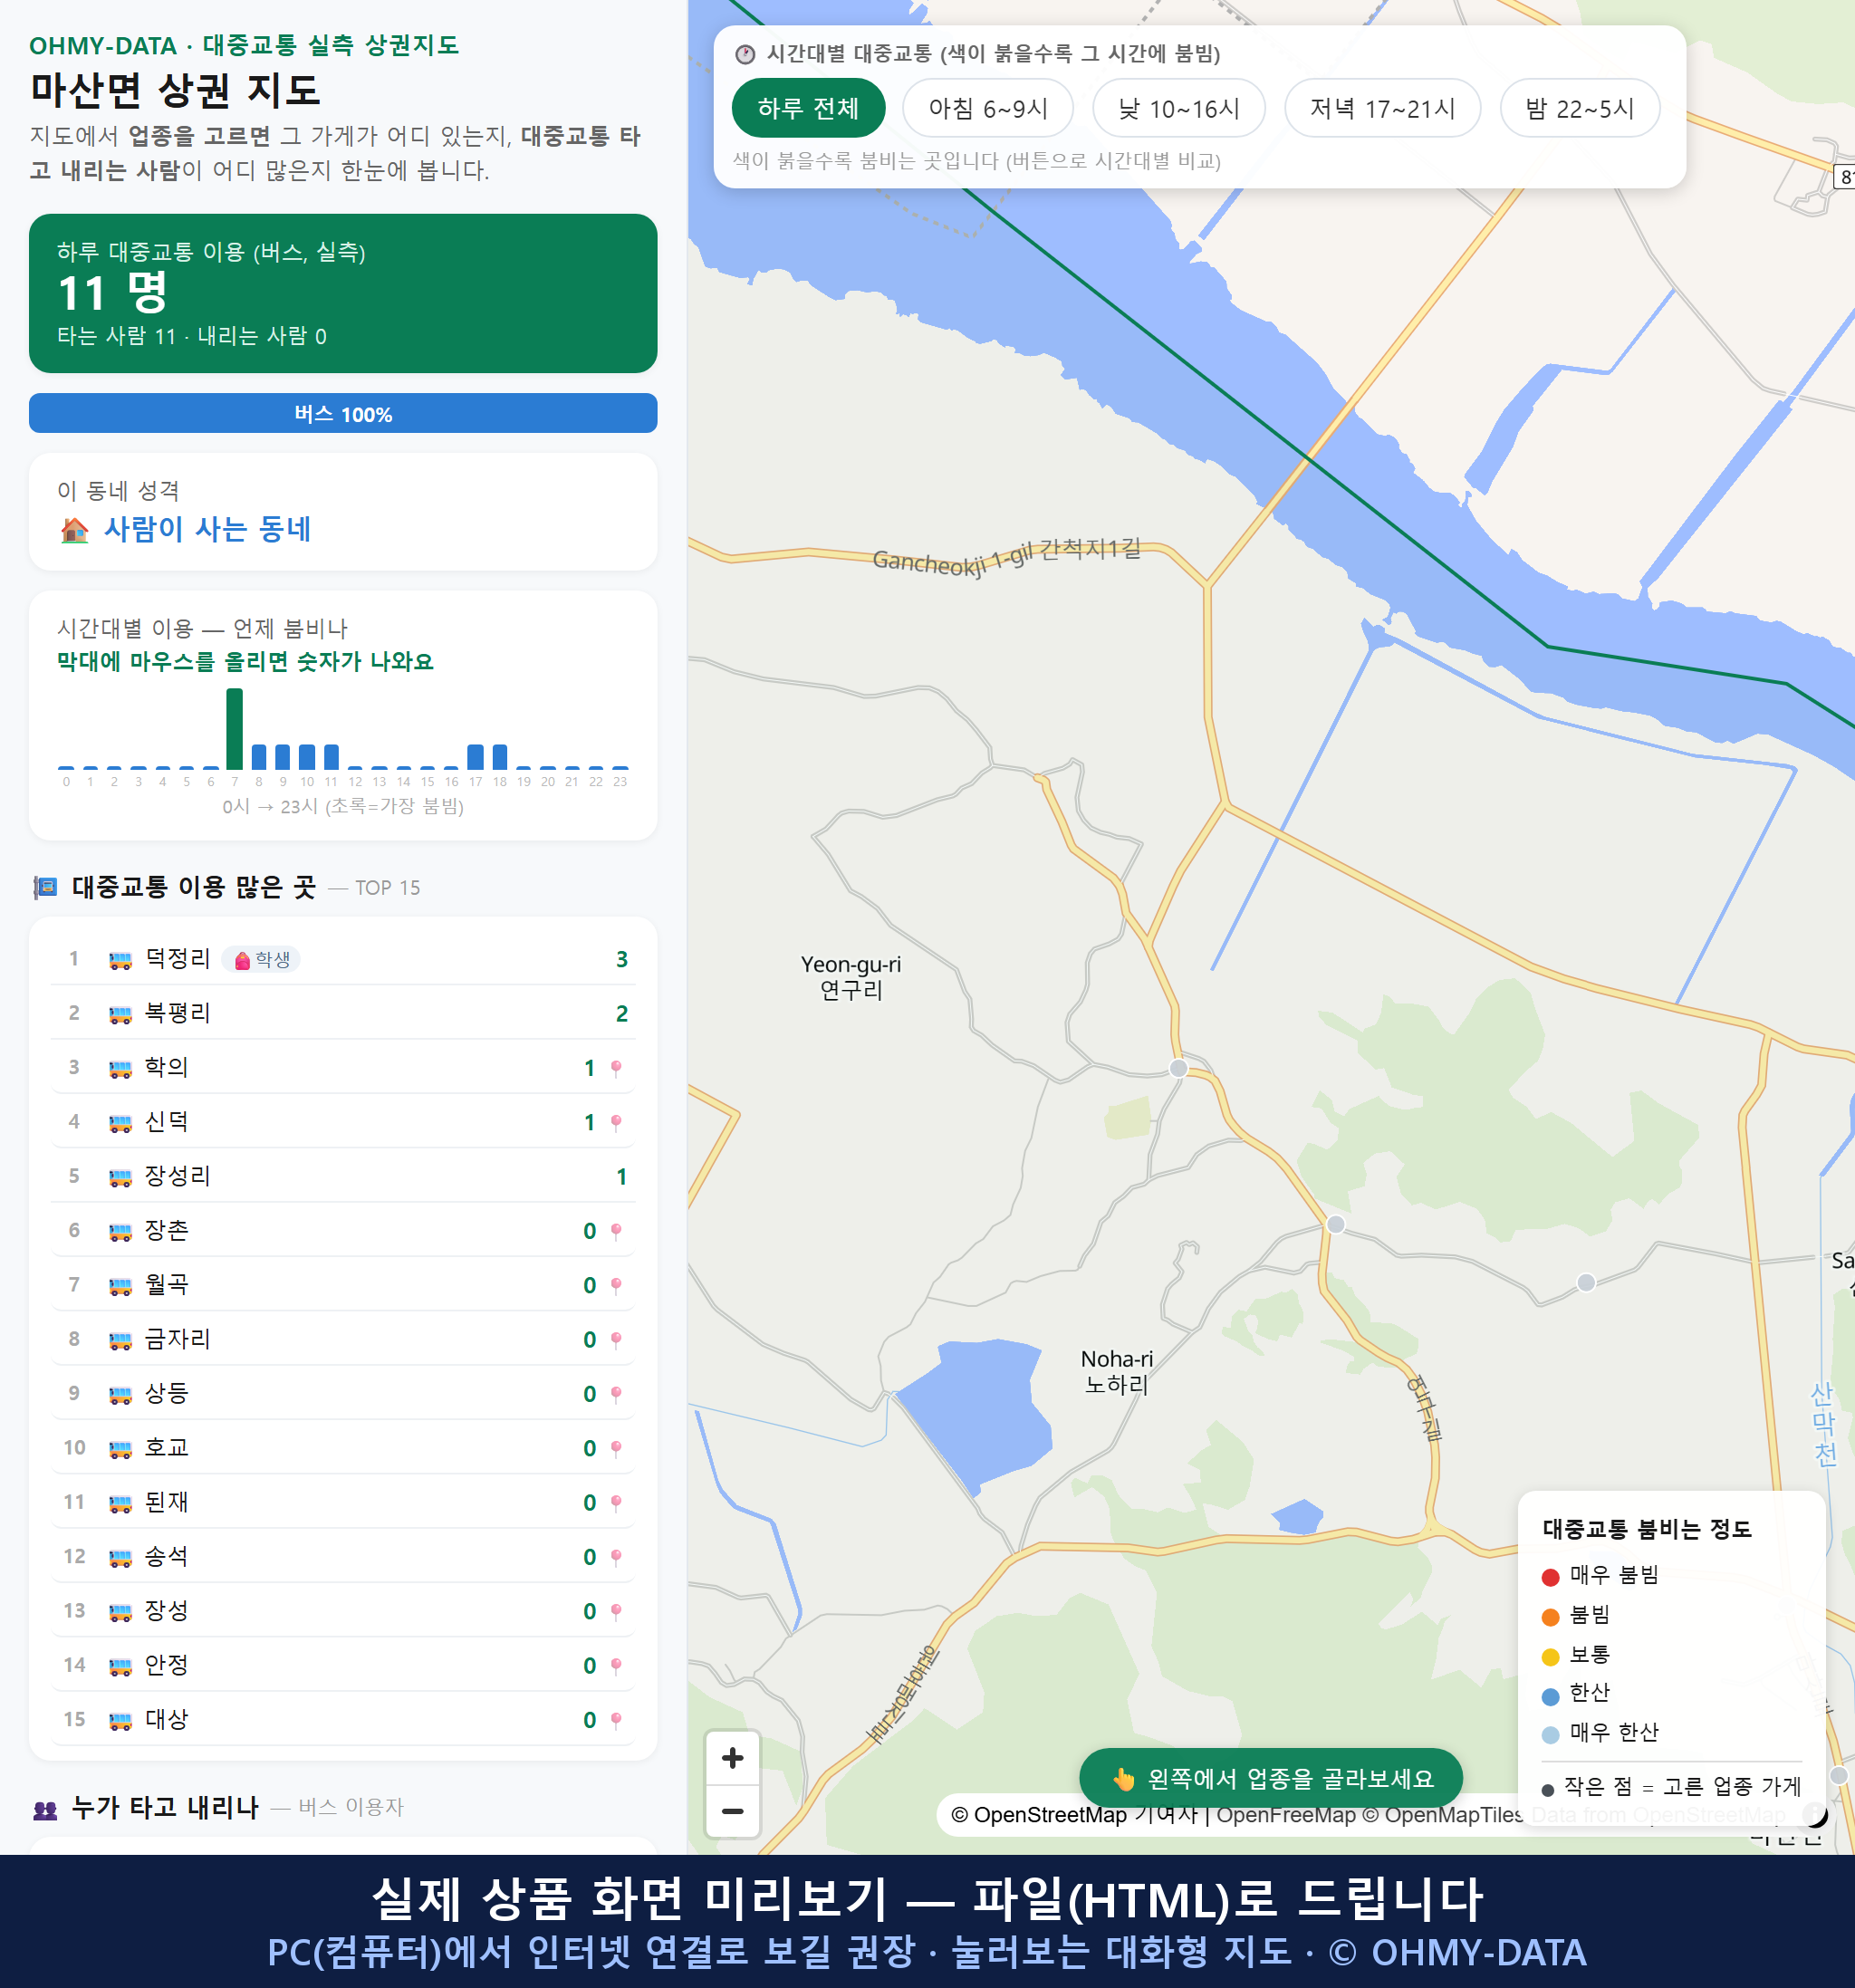The width and height of the screenshot is (1855, 1988).
Task: Click the bus stop marker north of Noha-ri
Action: pyautogui.click(x=1179, y=1068)
